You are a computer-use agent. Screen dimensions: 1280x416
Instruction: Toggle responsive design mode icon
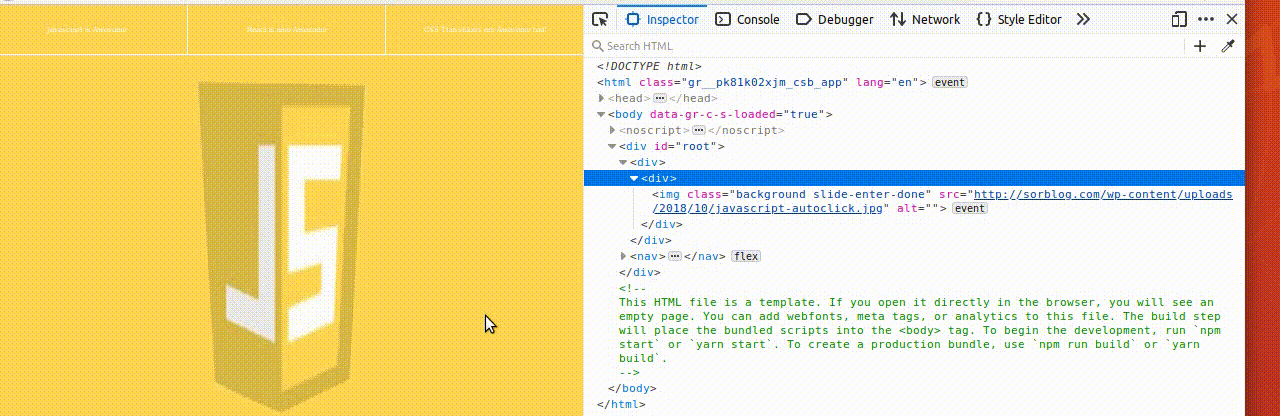[x=1180, y=19]
